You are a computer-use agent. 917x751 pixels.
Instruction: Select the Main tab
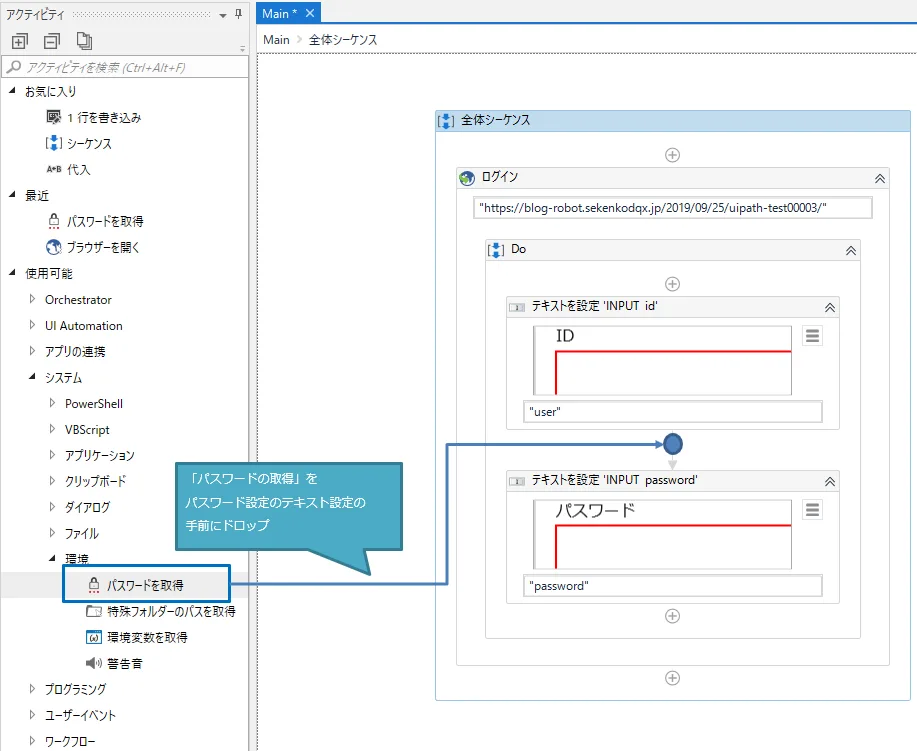(x=277, y=14)
